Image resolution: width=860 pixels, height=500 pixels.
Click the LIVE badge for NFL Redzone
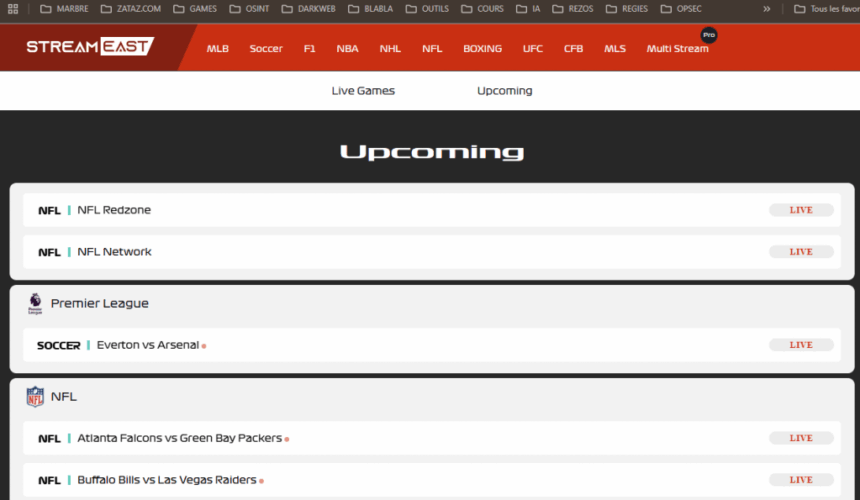[801, 210]
